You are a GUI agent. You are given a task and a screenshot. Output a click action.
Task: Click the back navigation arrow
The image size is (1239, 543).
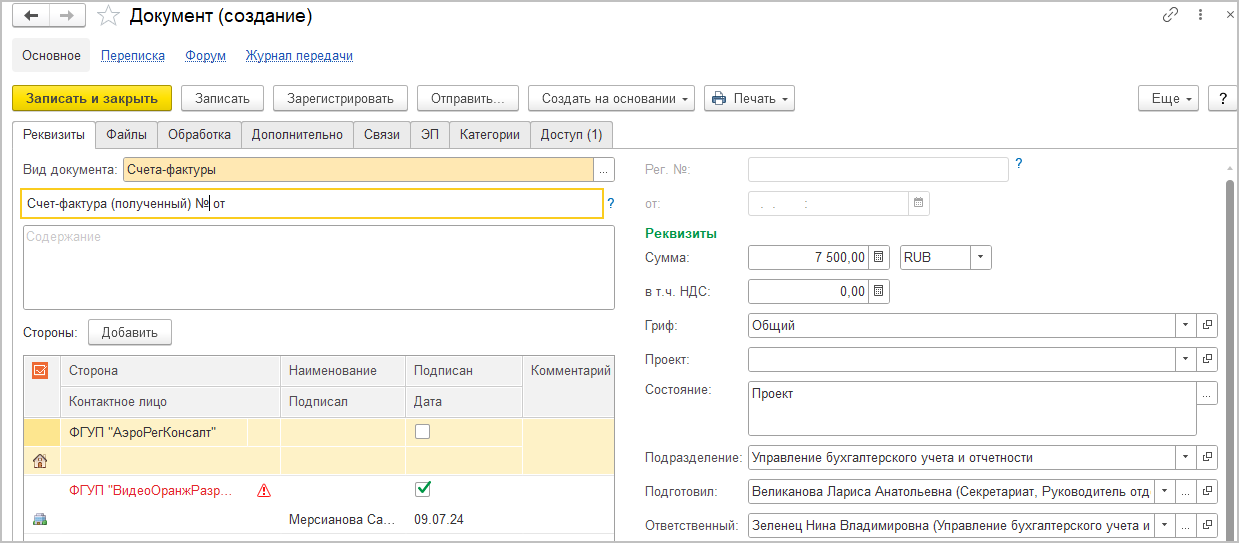click(32, 16)
